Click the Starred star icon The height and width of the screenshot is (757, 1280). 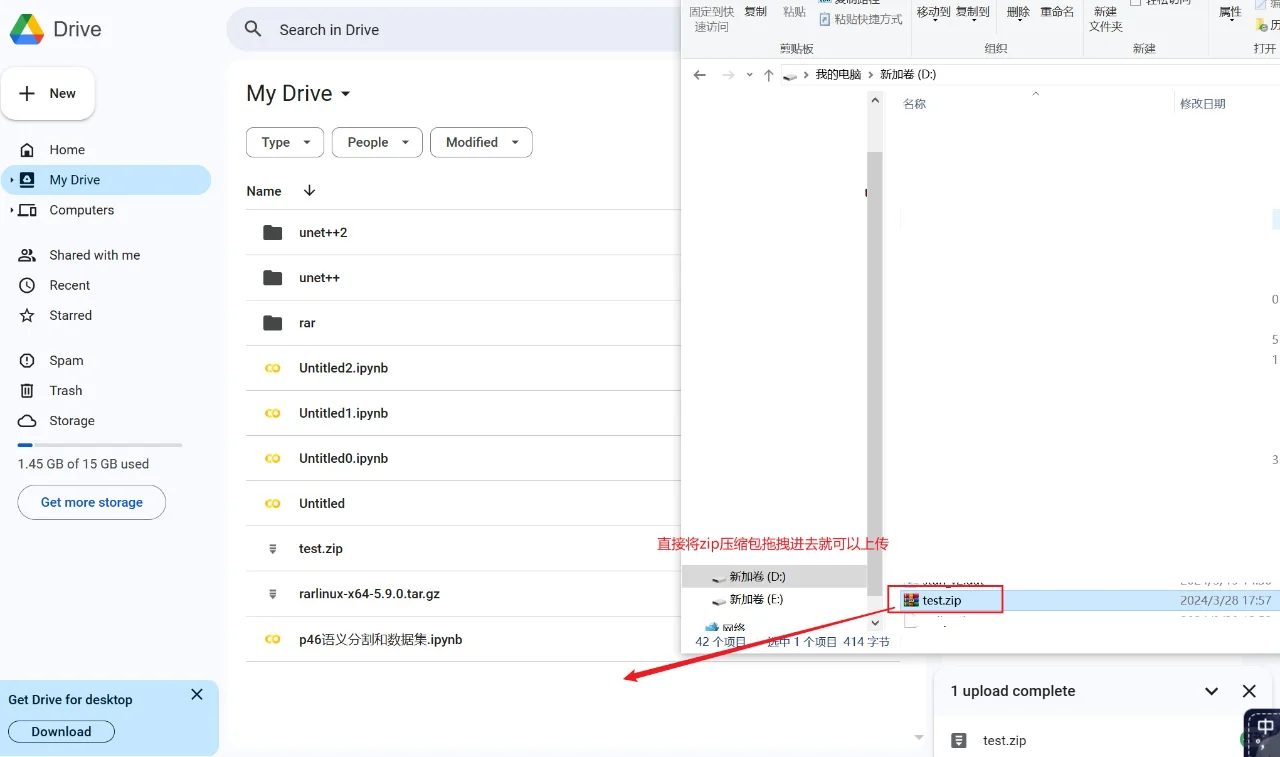coord(27,316)
